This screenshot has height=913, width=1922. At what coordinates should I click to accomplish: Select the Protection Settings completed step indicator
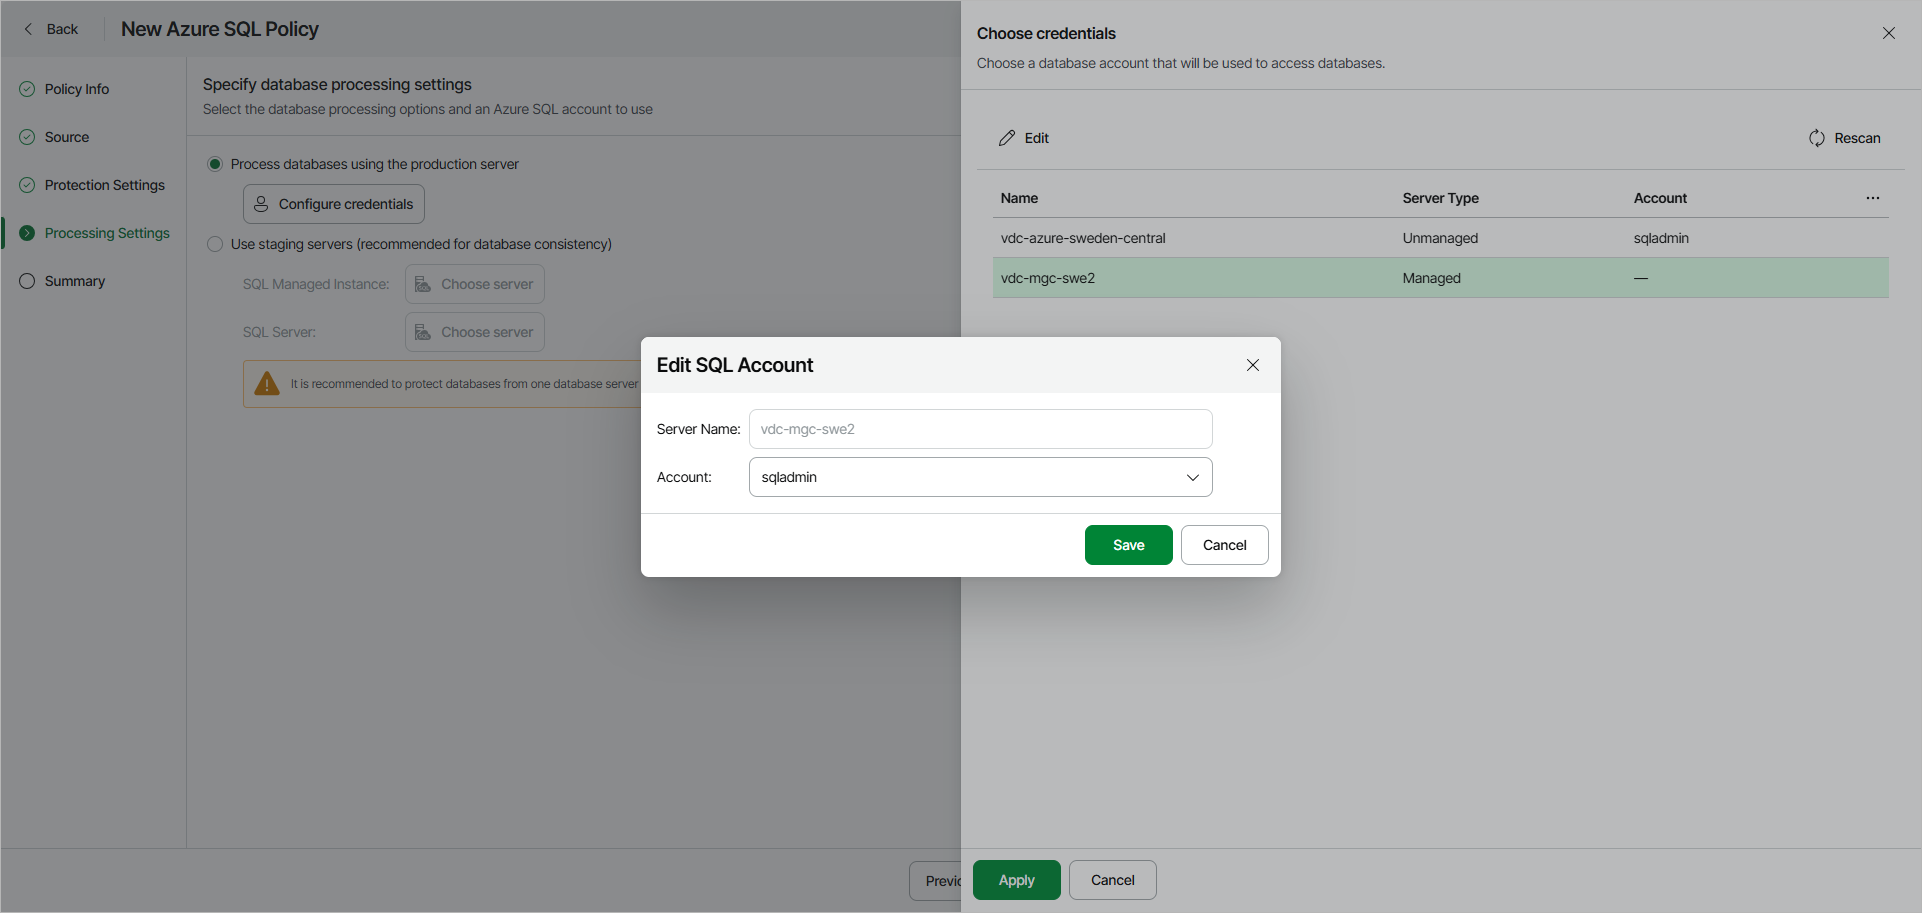26,184
